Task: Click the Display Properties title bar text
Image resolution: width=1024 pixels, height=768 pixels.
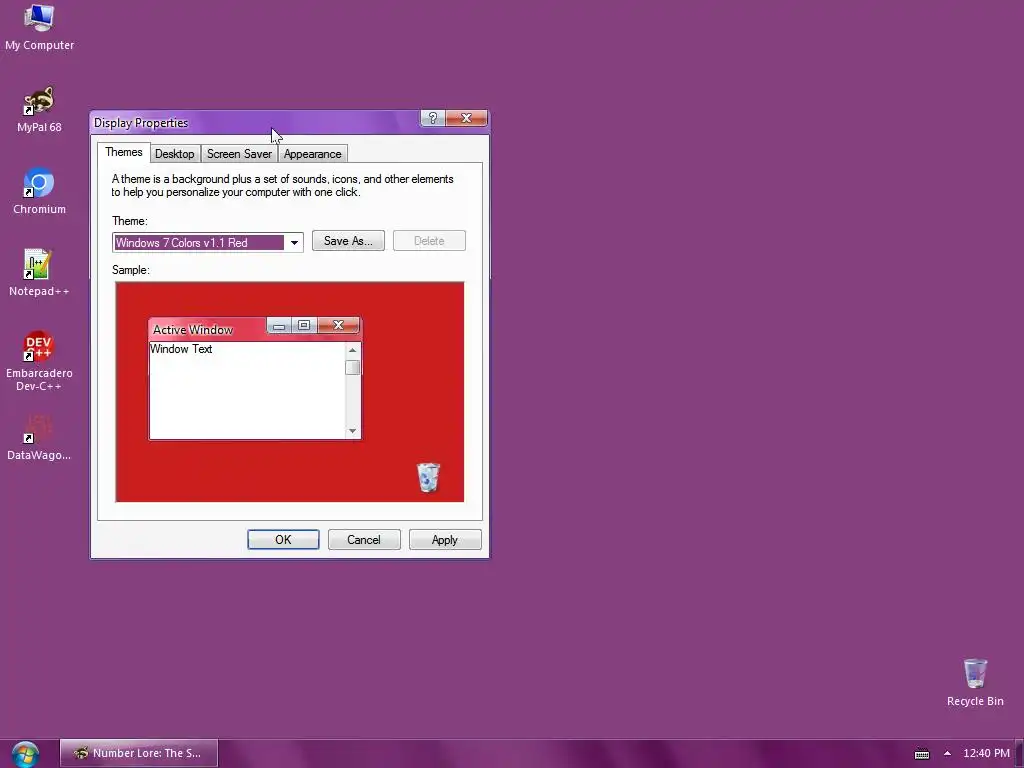Action: 141,123
